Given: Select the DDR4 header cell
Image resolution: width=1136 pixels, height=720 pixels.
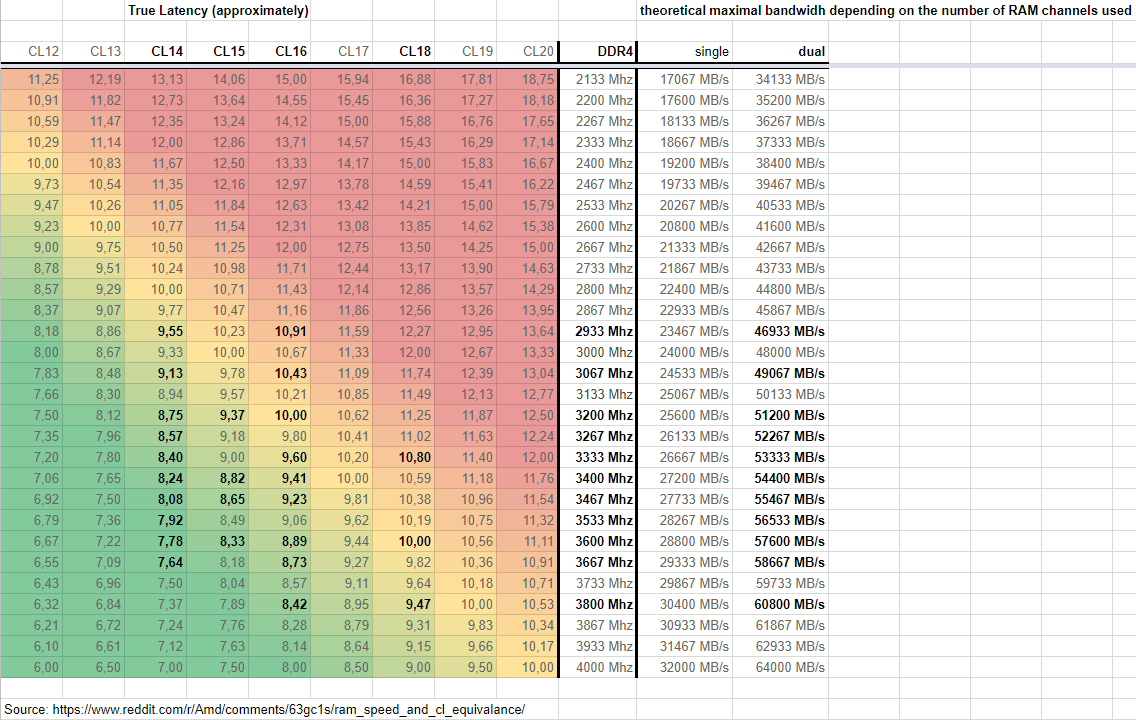Looking at the screenshot, I should (598, 51).
